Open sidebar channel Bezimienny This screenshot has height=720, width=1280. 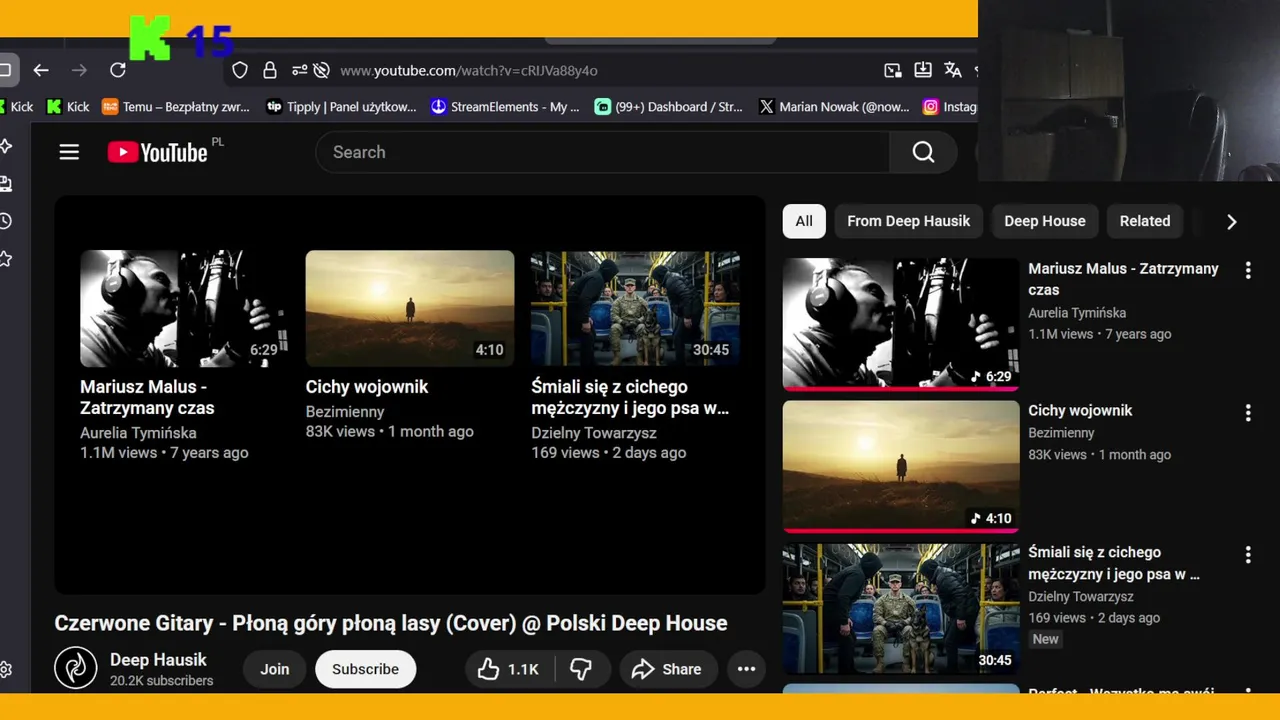1061,433
